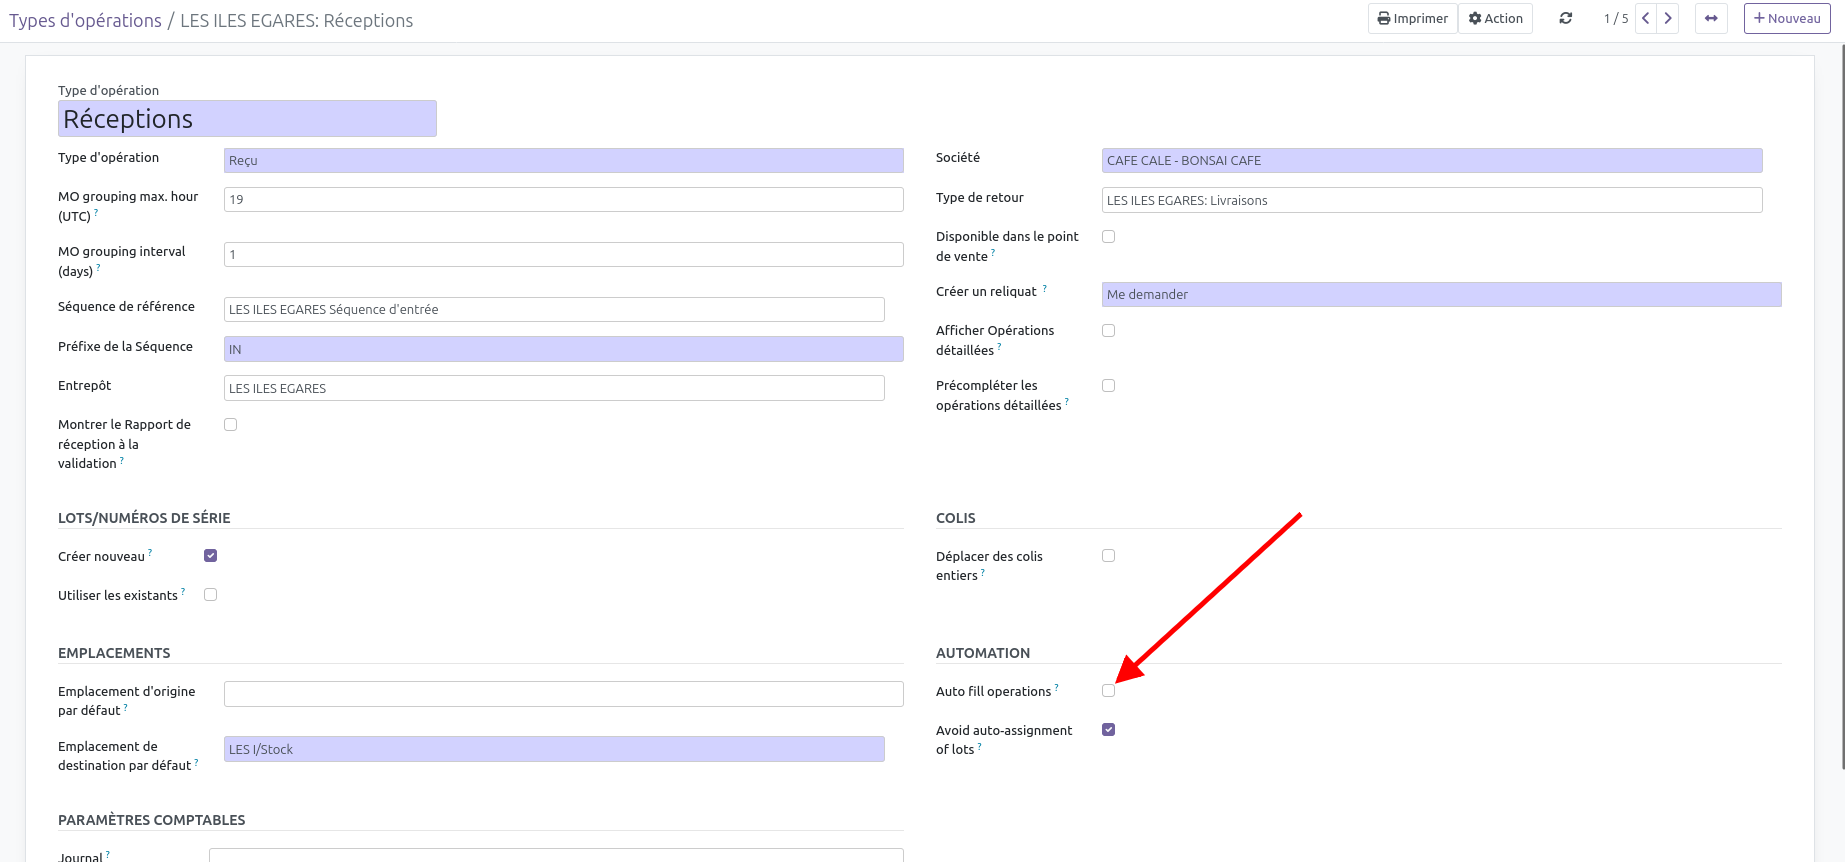Viewport: 1845px width, 862px height.
Task: Tick the Utiliser les existants checkbox
Action: (x=210, y=595)
